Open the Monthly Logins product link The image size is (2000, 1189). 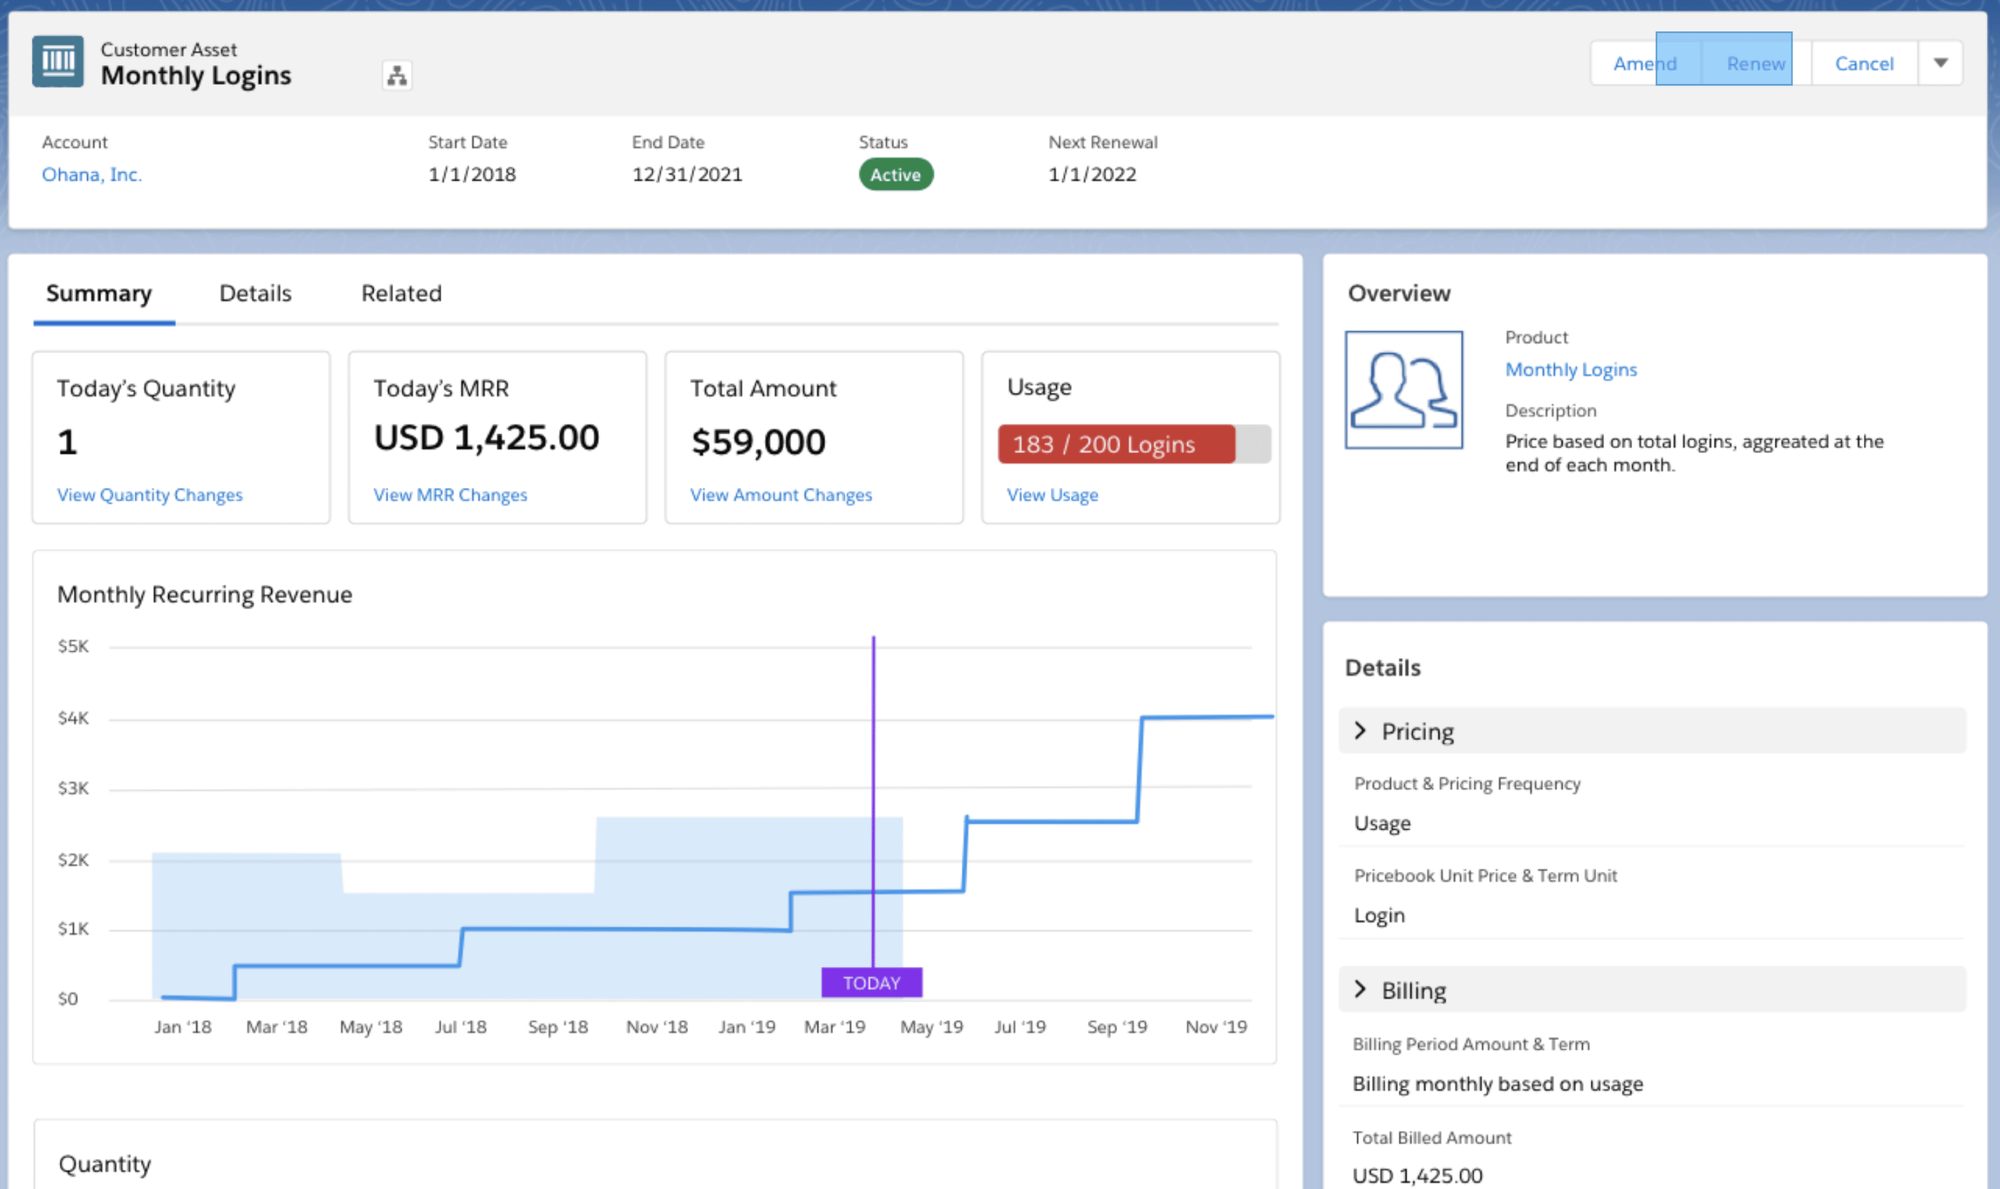pyautogui.click(x=1570, y=369)
